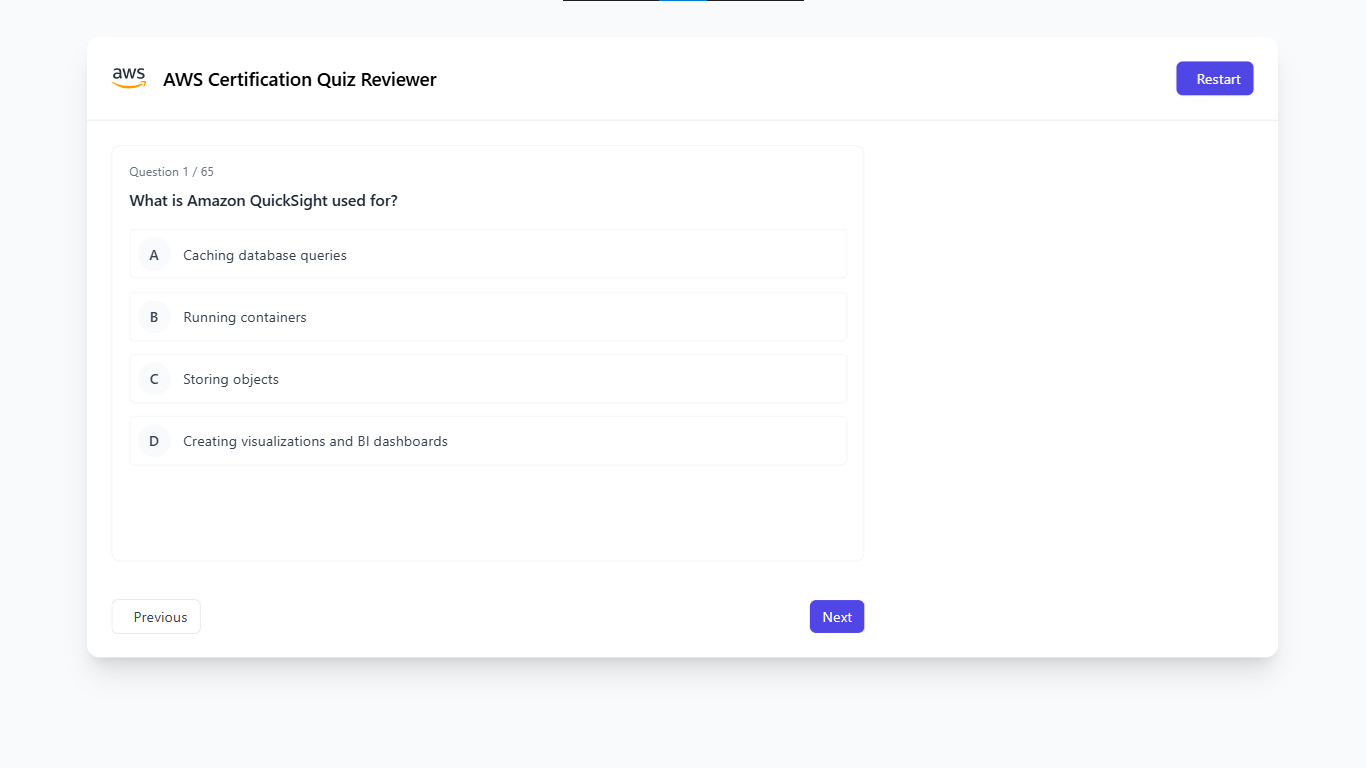
Task: Click the dark left part of the top bar
Action: (x=610, y=1)
